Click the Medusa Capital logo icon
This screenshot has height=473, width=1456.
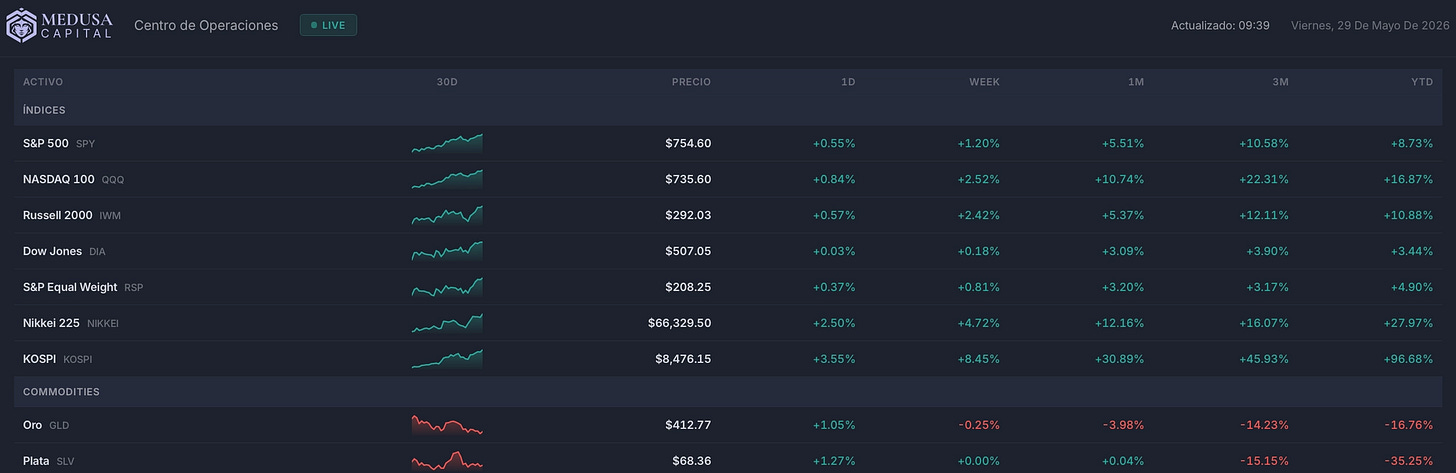click(19, 26)
